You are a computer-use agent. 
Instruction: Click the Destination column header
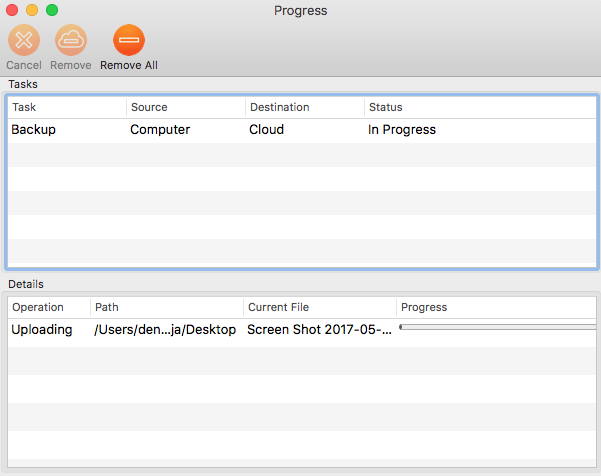pyautogui.click(x=305, y=107)
